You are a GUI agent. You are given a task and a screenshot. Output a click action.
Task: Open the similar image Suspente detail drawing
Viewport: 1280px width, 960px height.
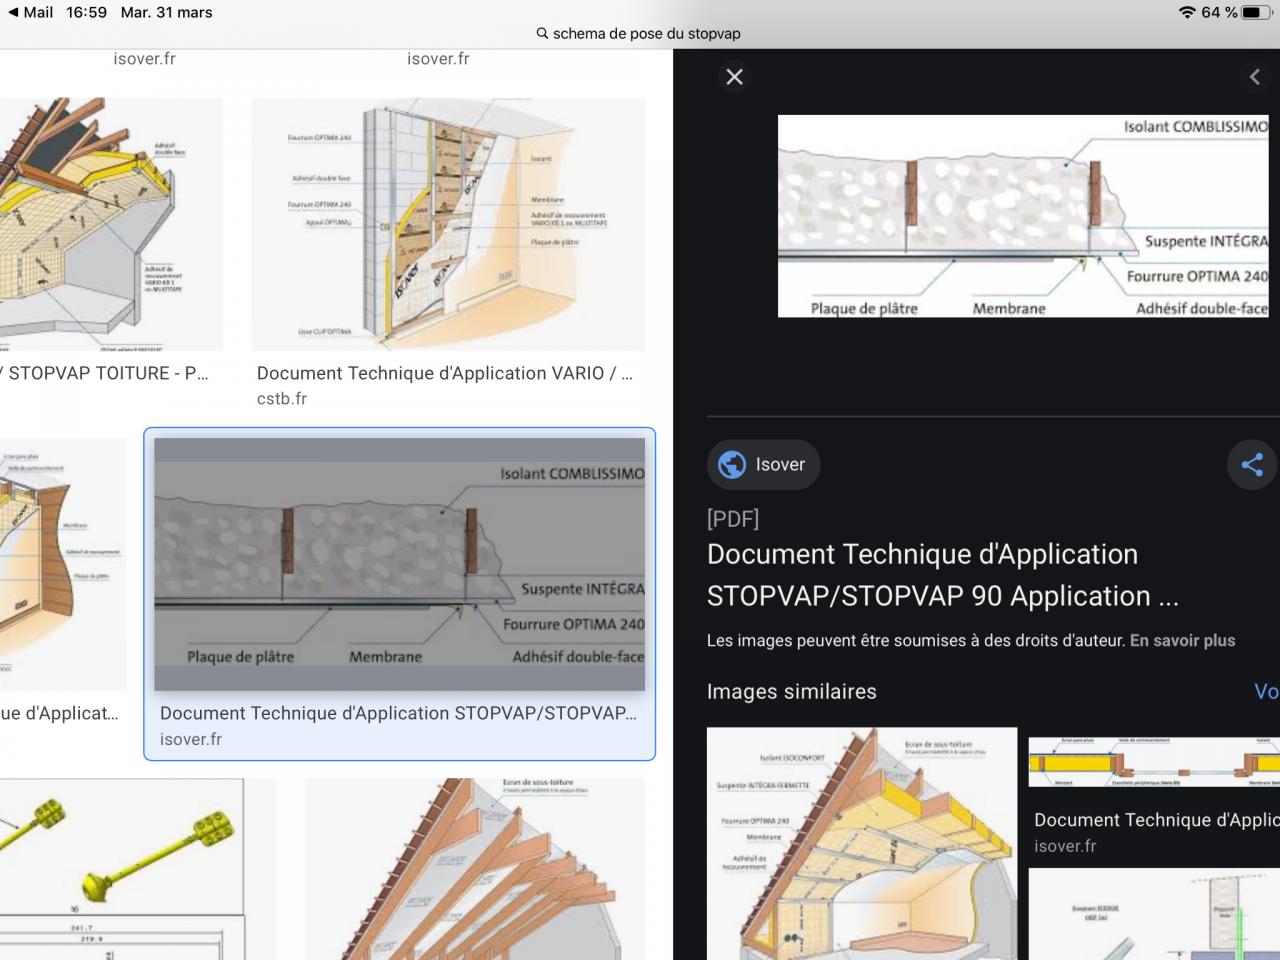pyautogui.click(x=1154, y=914)
